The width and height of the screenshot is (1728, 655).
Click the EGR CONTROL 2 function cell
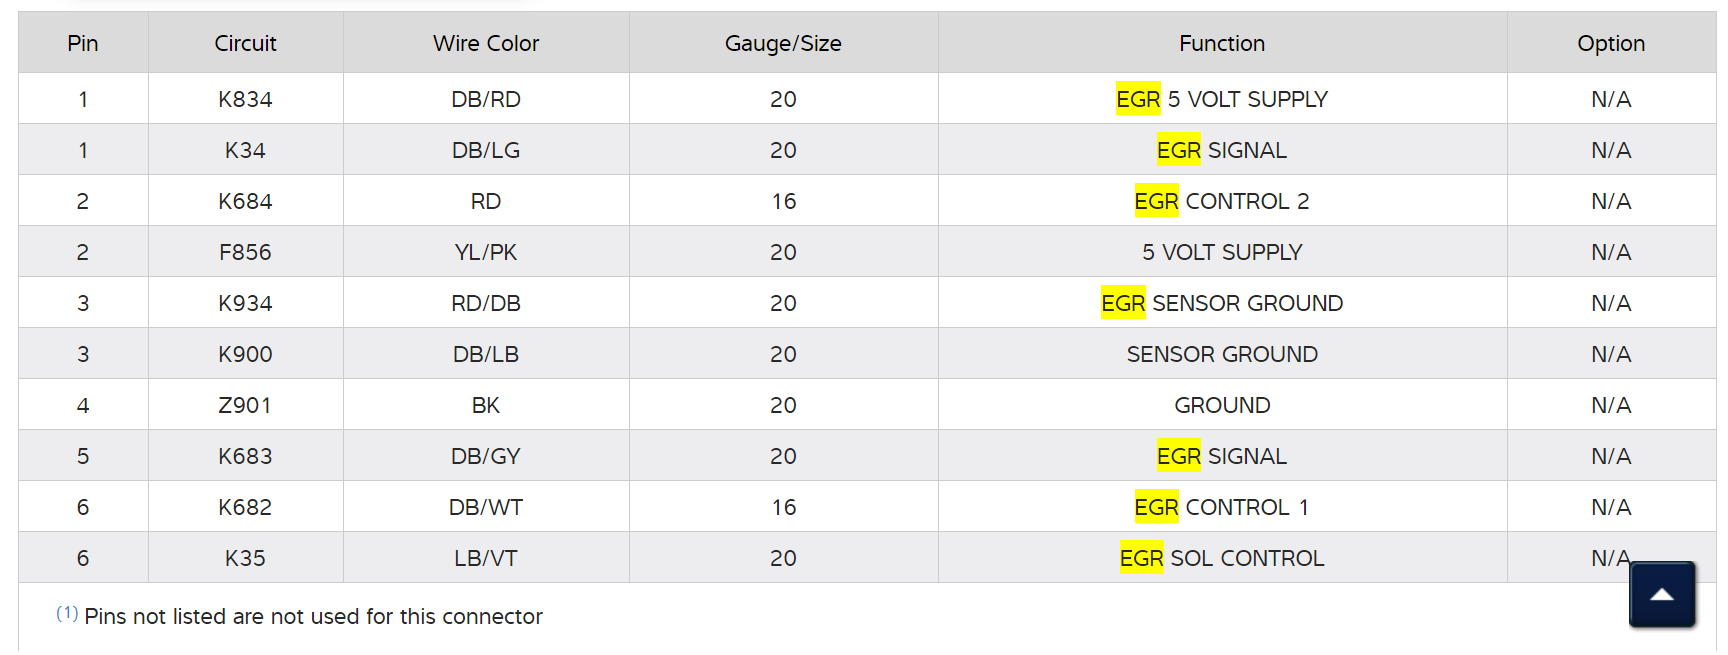point(1222,201)
